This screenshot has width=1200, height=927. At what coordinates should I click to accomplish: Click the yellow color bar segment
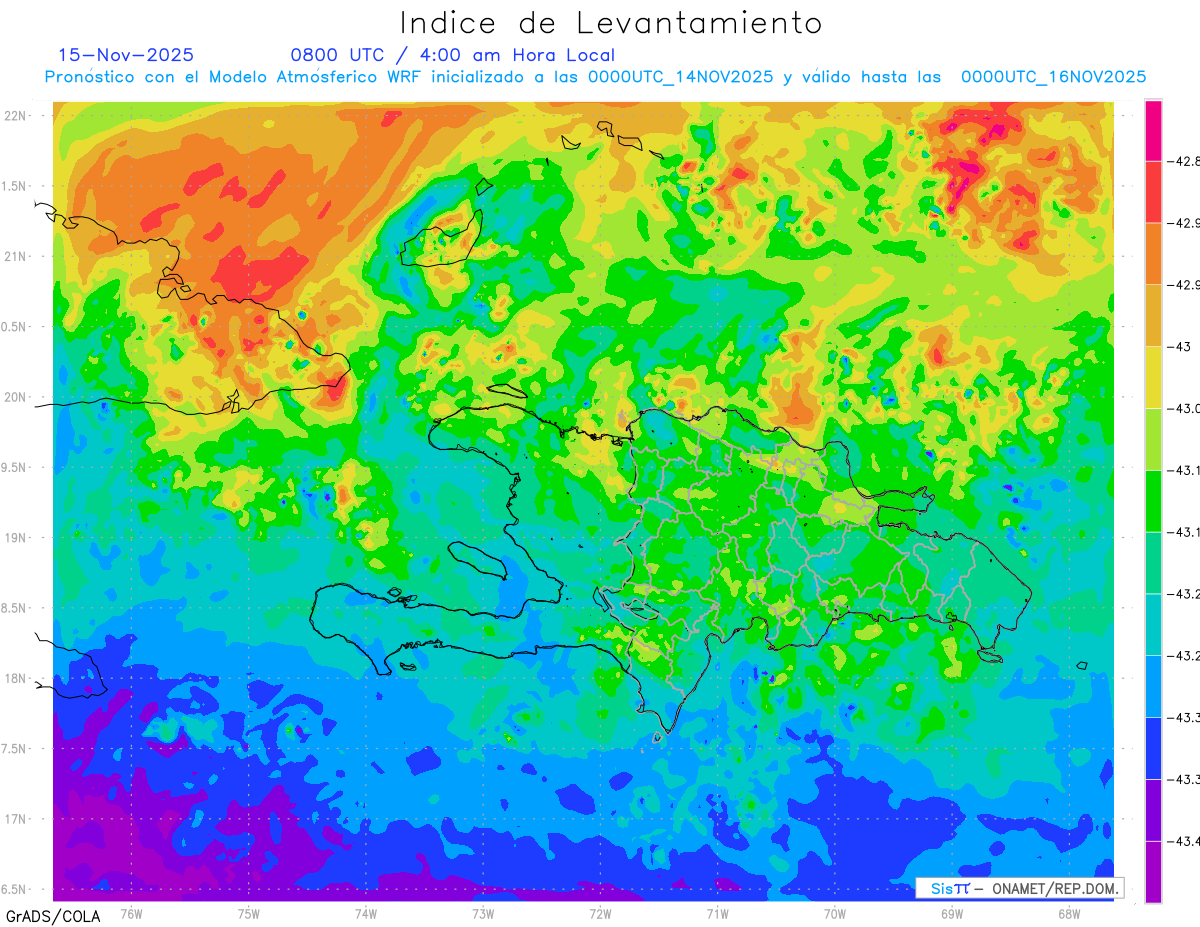pyautogui.click(x=1153, y=377)
